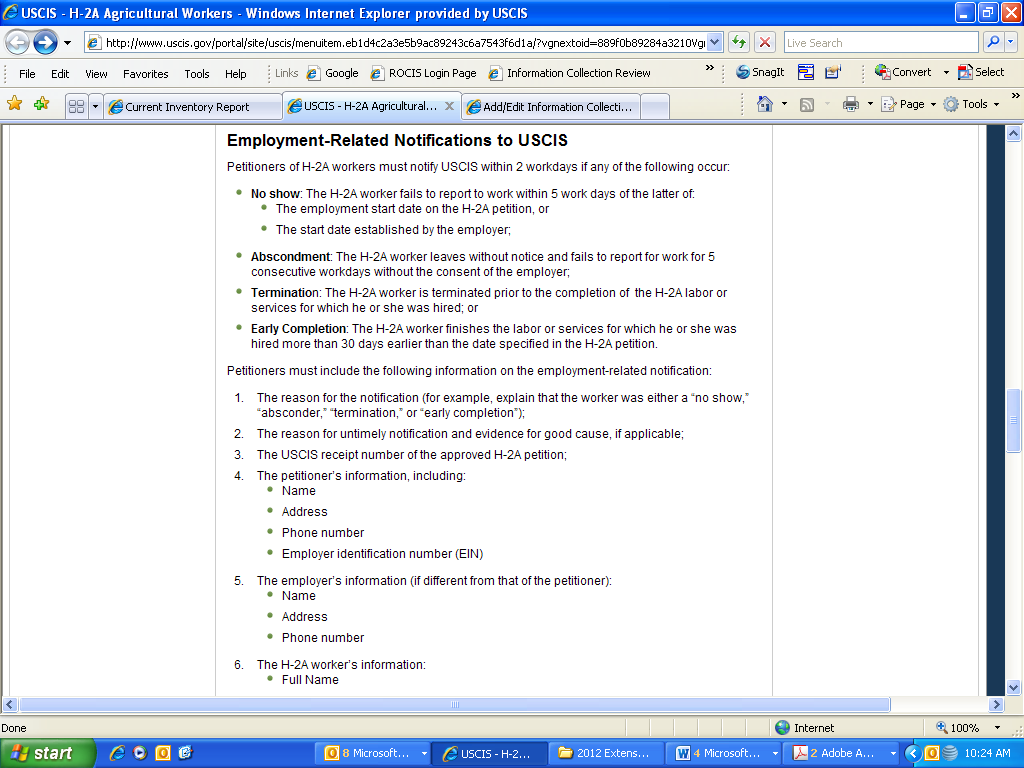Launch Windows Media Player from Quick Launch
The width and height of the screenshot is (1024, 768).
[140, 753]
